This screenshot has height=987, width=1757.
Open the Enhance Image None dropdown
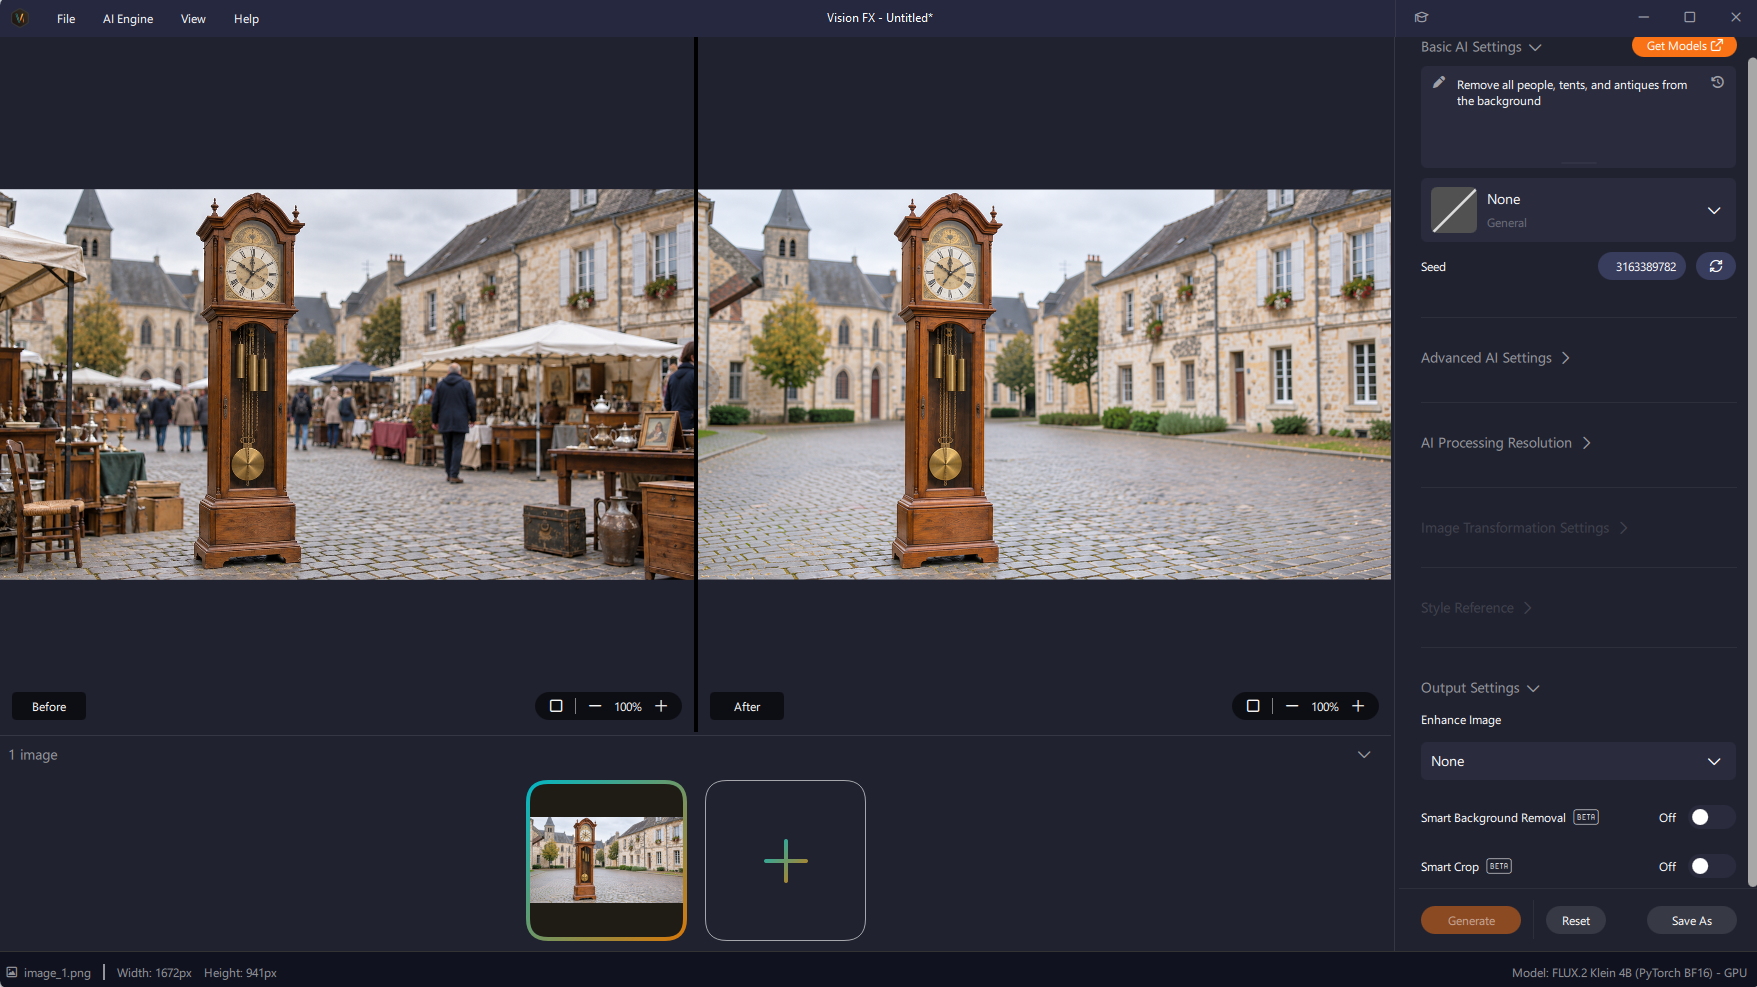coord(1578,761)
